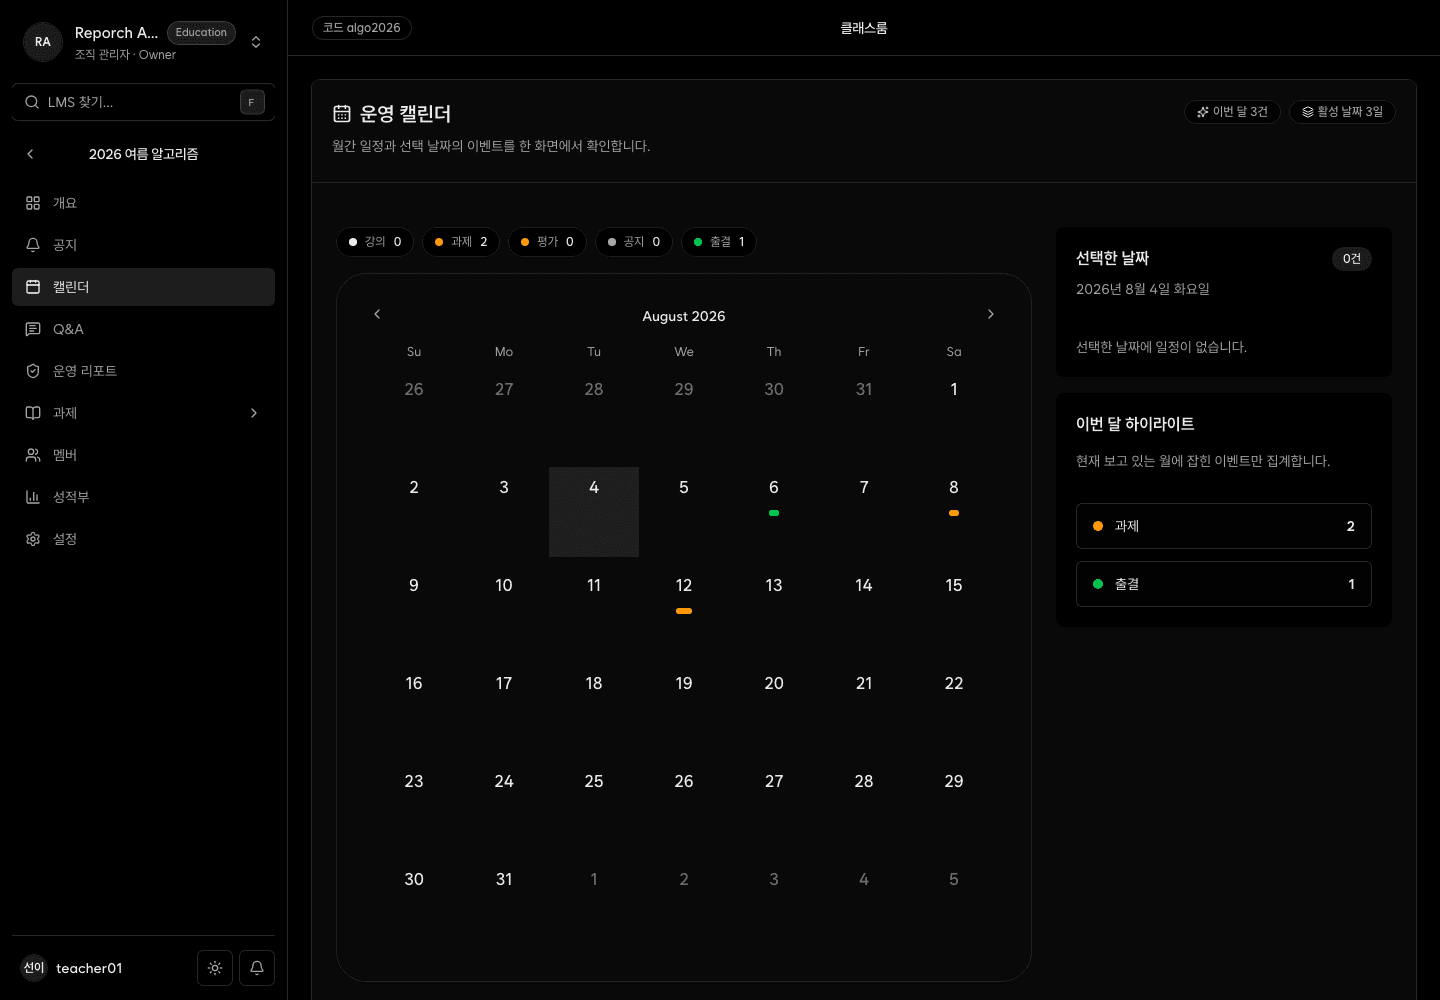Open the 성적부 gradebook chart icon
The height and width of the screenshot is (1000, 1440).
coord(33,497)
